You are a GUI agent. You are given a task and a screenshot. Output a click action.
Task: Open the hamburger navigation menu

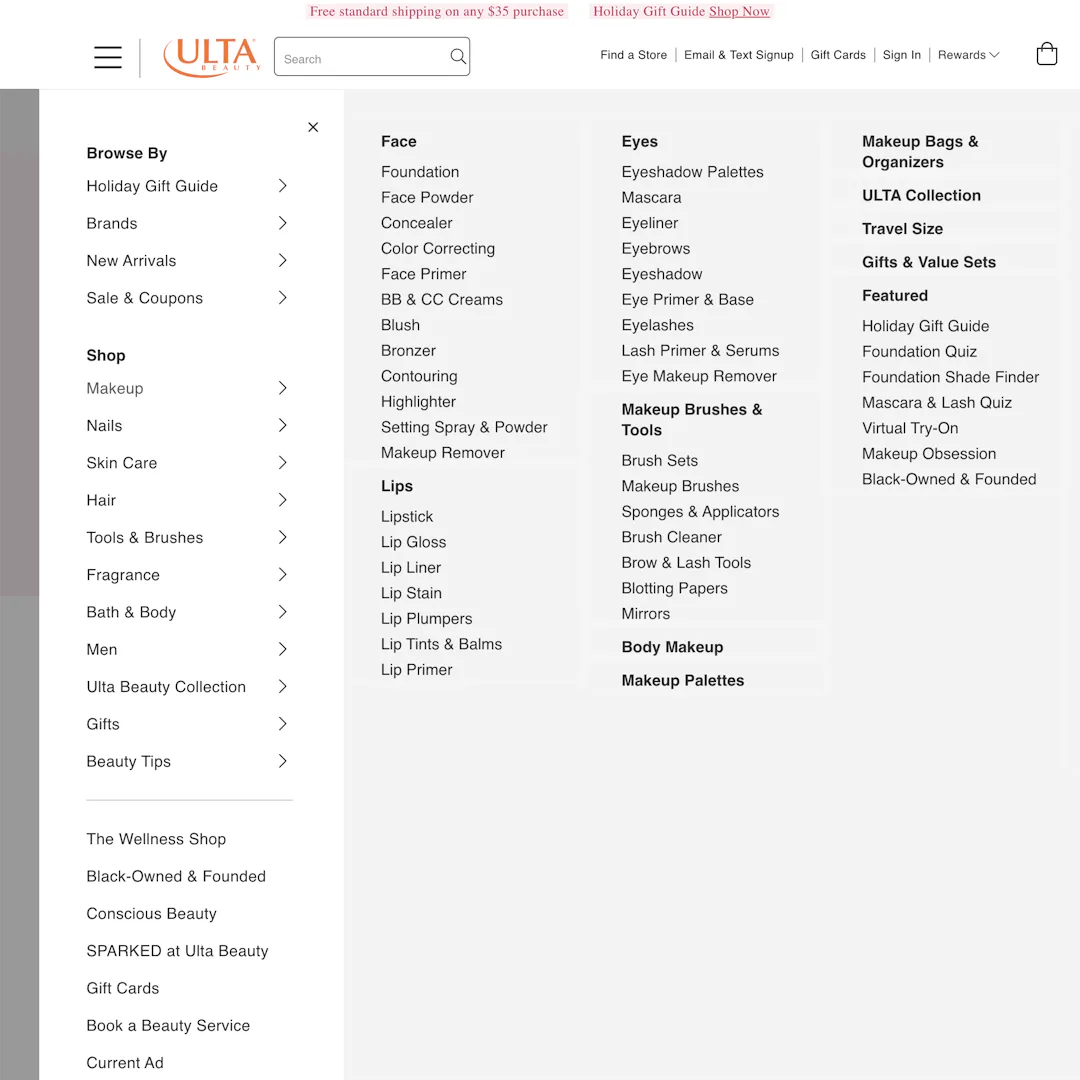click(x=107, y=57)
